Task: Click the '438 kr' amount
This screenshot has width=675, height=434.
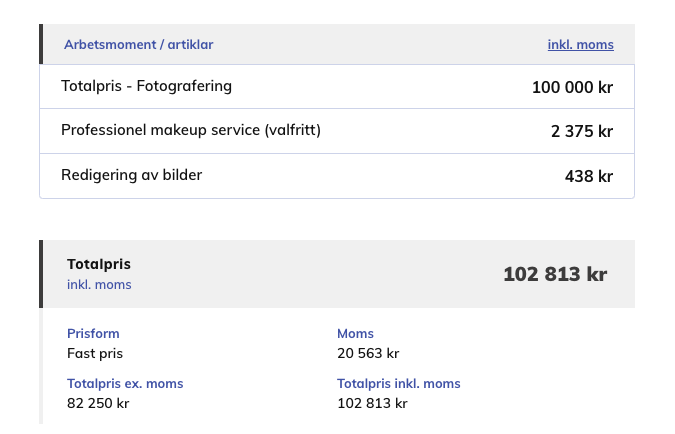Action: [x=588, y=176]
